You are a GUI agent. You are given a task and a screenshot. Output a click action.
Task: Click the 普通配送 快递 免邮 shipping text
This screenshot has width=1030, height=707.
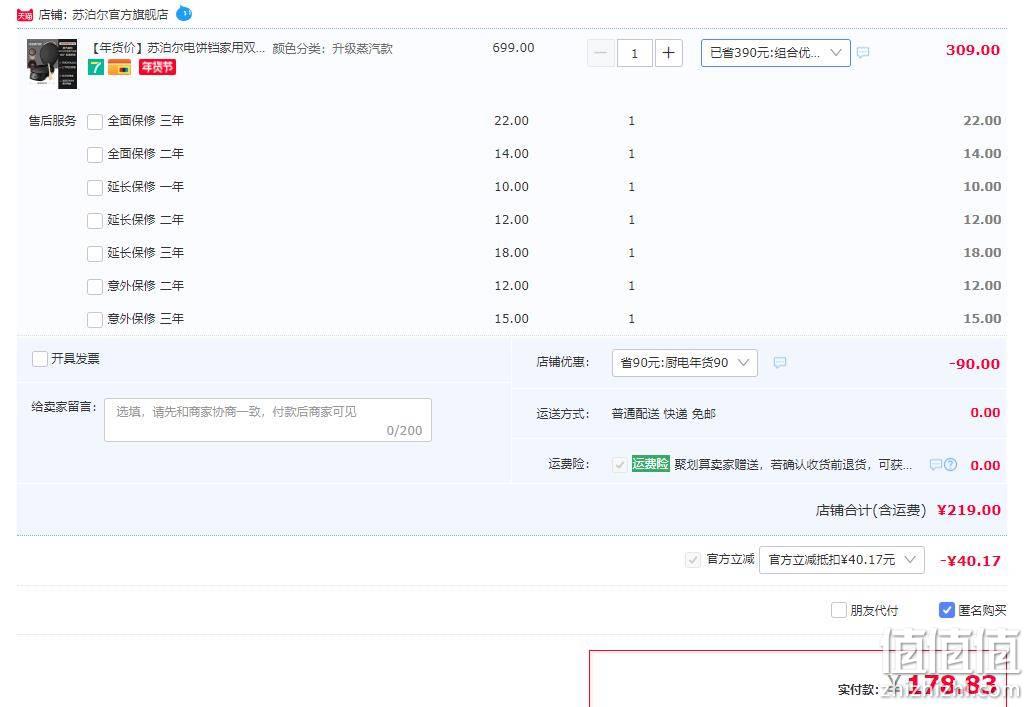click(663, 414)
